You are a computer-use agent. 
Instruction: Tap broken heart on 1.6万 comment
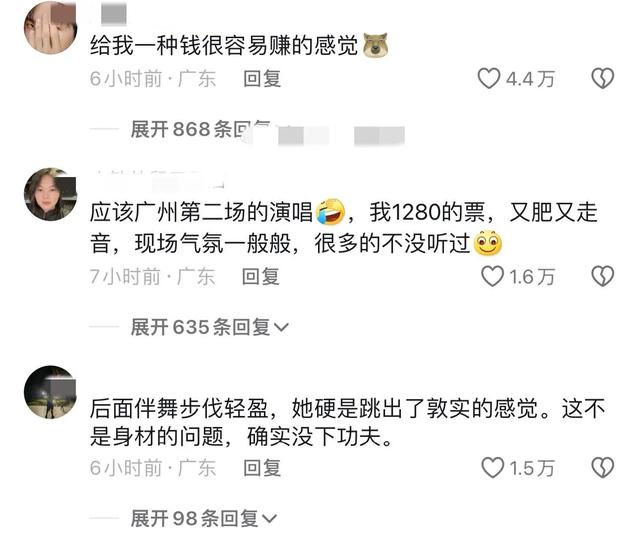(602, 276)
